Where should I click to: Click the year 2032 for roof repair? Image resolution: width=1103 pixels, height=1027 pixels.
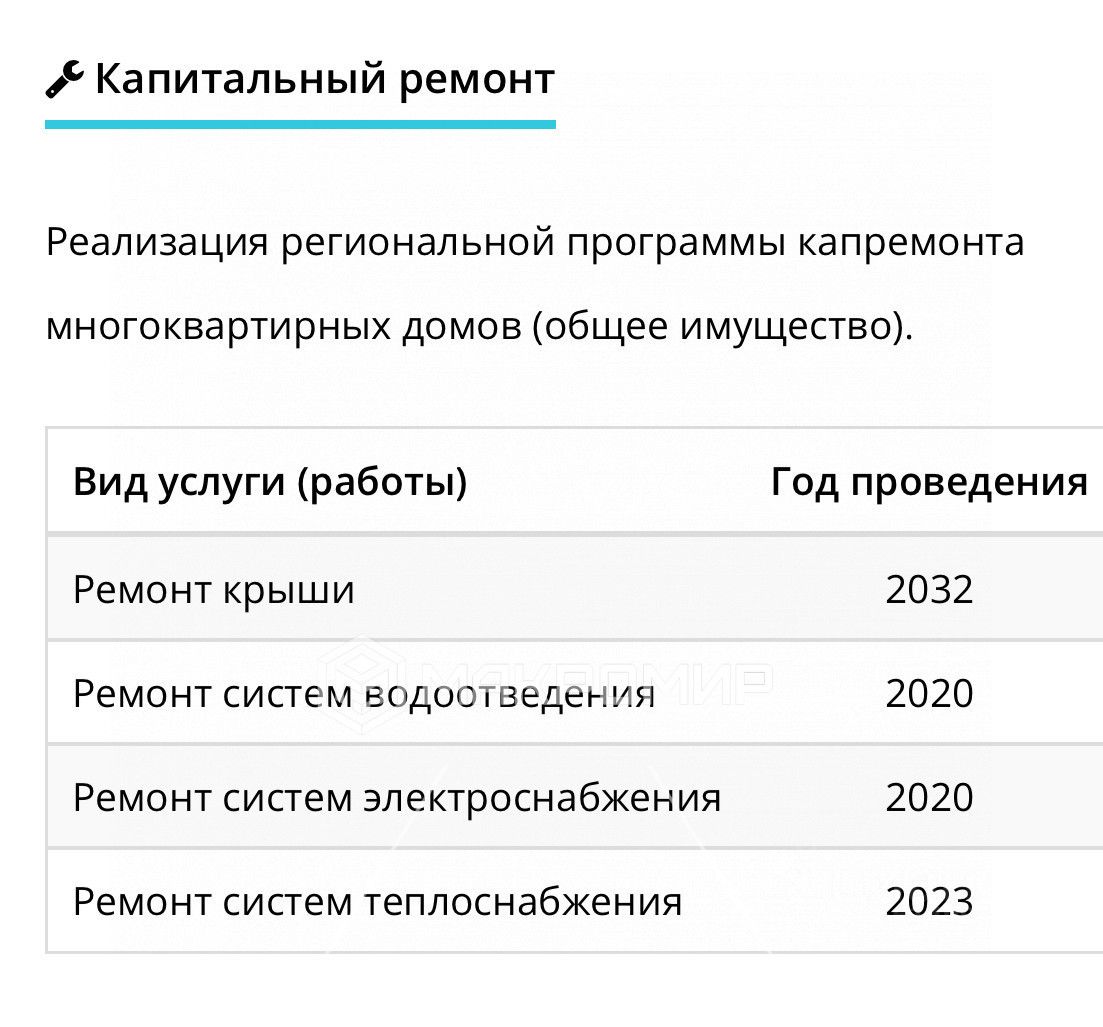pyautogui.click(x=929, y=589)
